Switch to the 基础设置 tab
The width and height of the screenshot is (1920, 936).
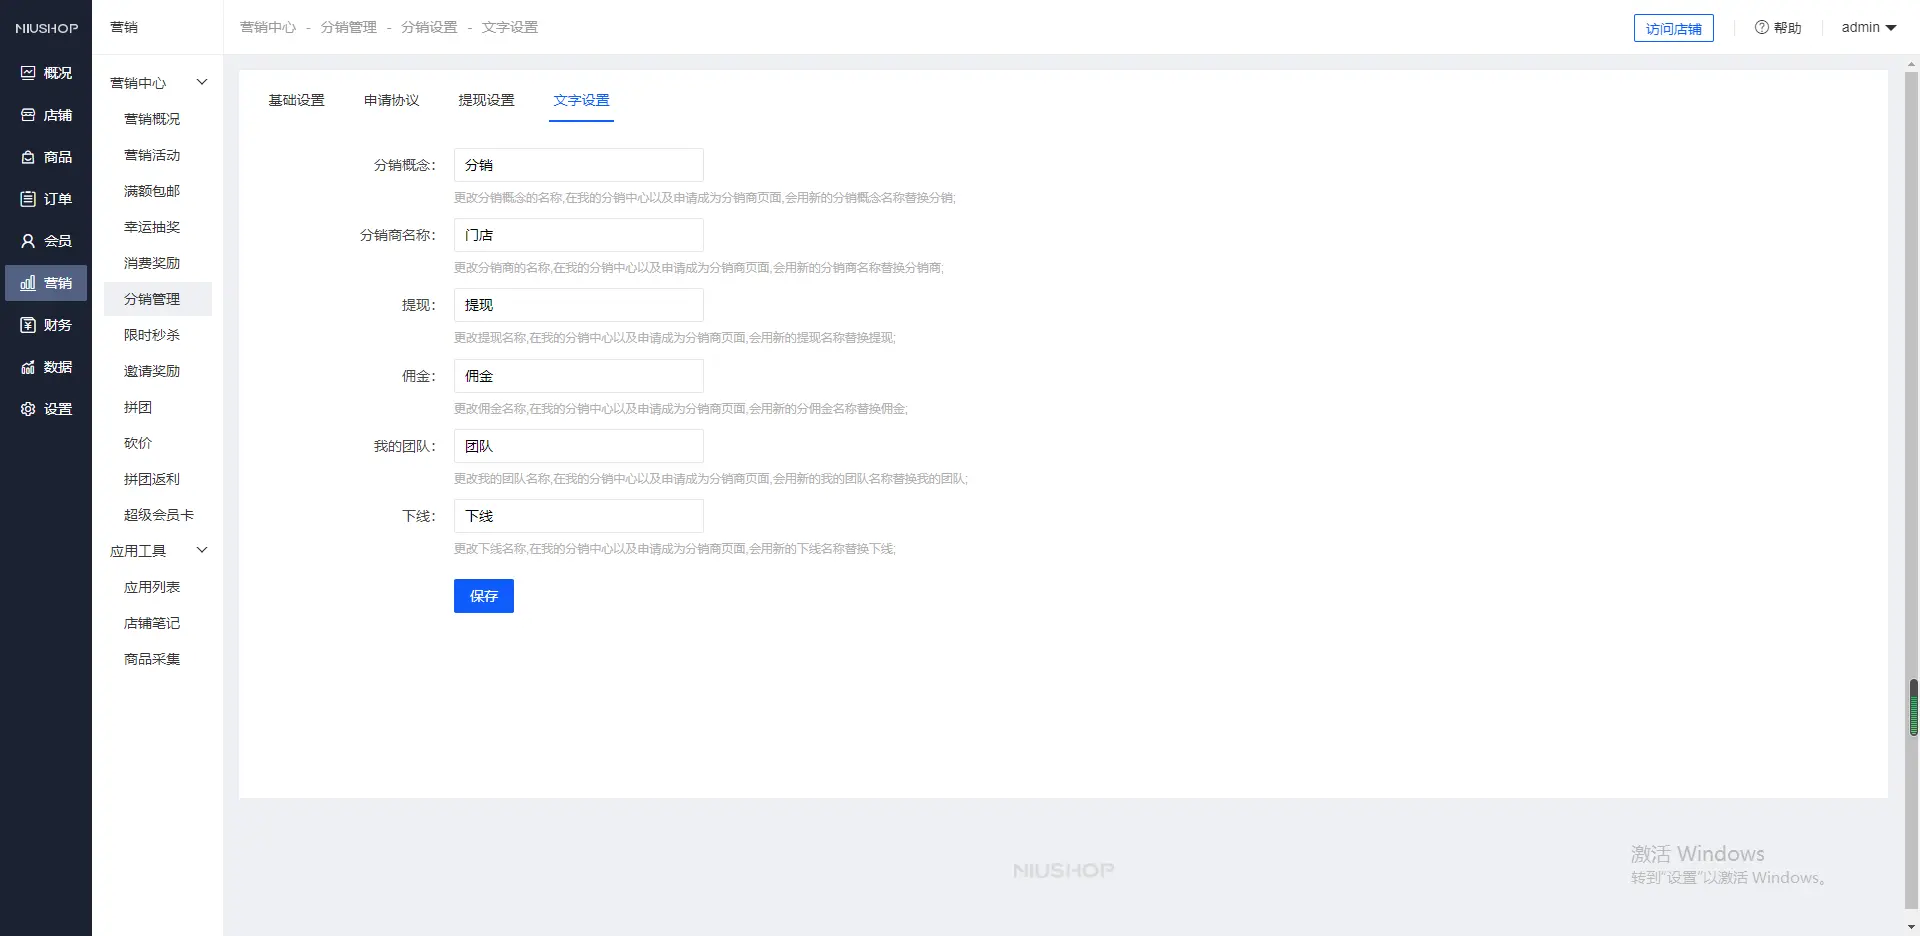point(296,100)
